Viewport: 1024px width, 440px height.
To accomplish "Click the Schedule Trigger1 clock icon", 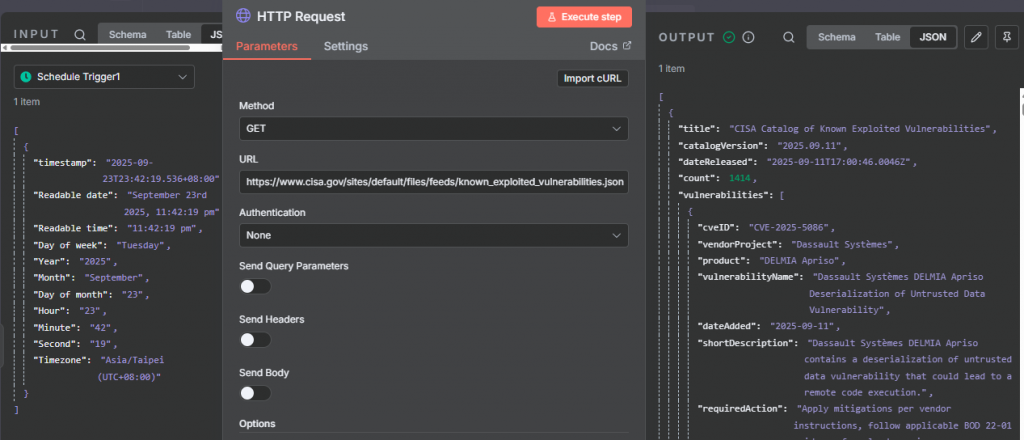I will [x=27, y=76].
